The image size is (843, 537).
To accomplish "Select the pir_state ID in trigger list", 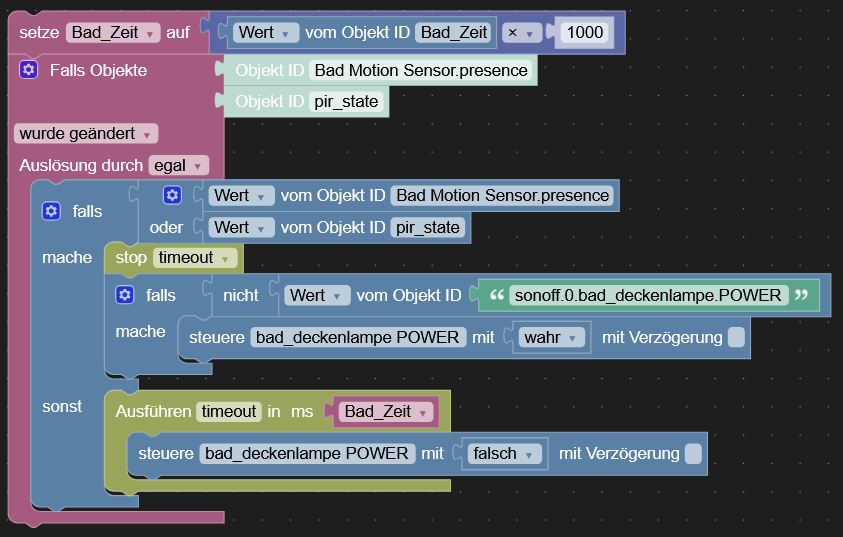I will click(x=346, y=102).
